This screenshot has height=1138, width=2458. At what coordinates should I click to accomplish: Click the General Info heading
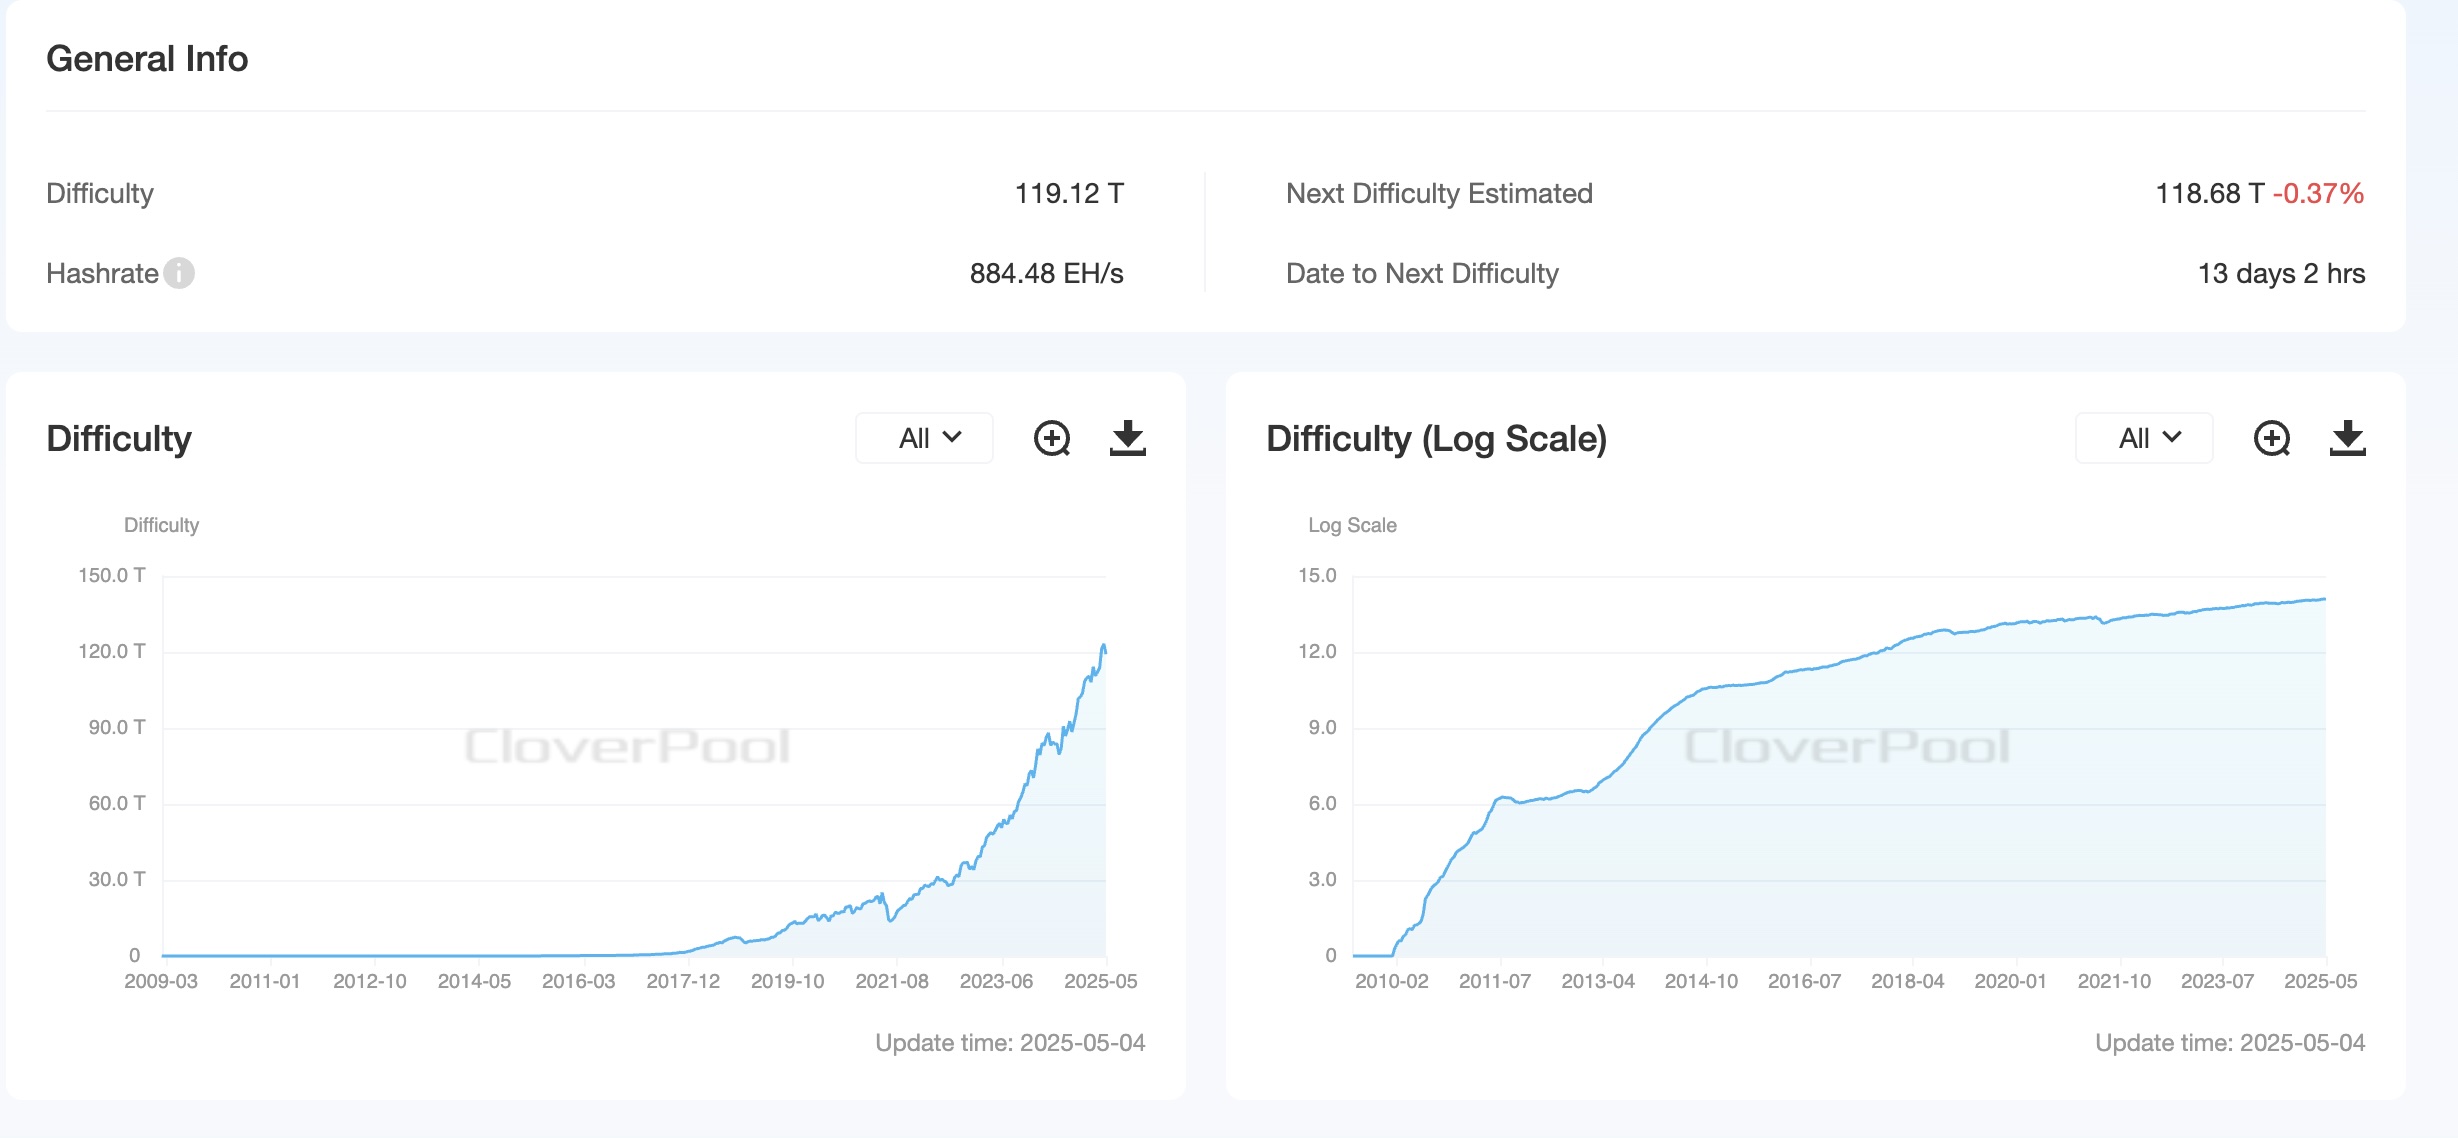pyautogui.click(x=147, y=59)
